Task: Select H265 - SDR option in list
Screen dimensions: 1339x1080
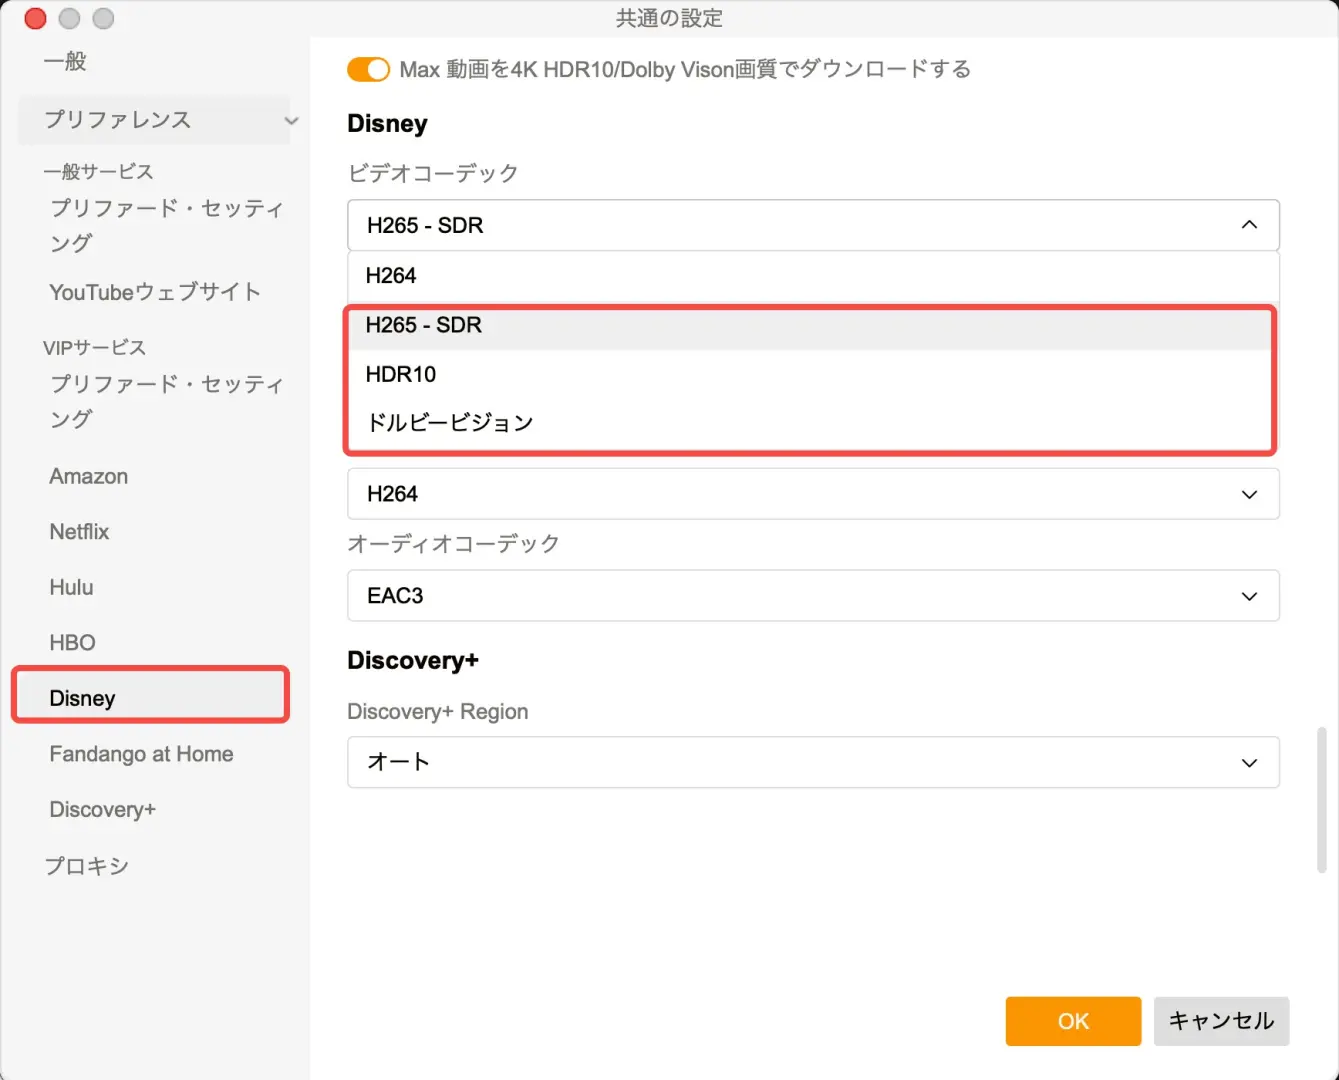Action: click(813, 325)
